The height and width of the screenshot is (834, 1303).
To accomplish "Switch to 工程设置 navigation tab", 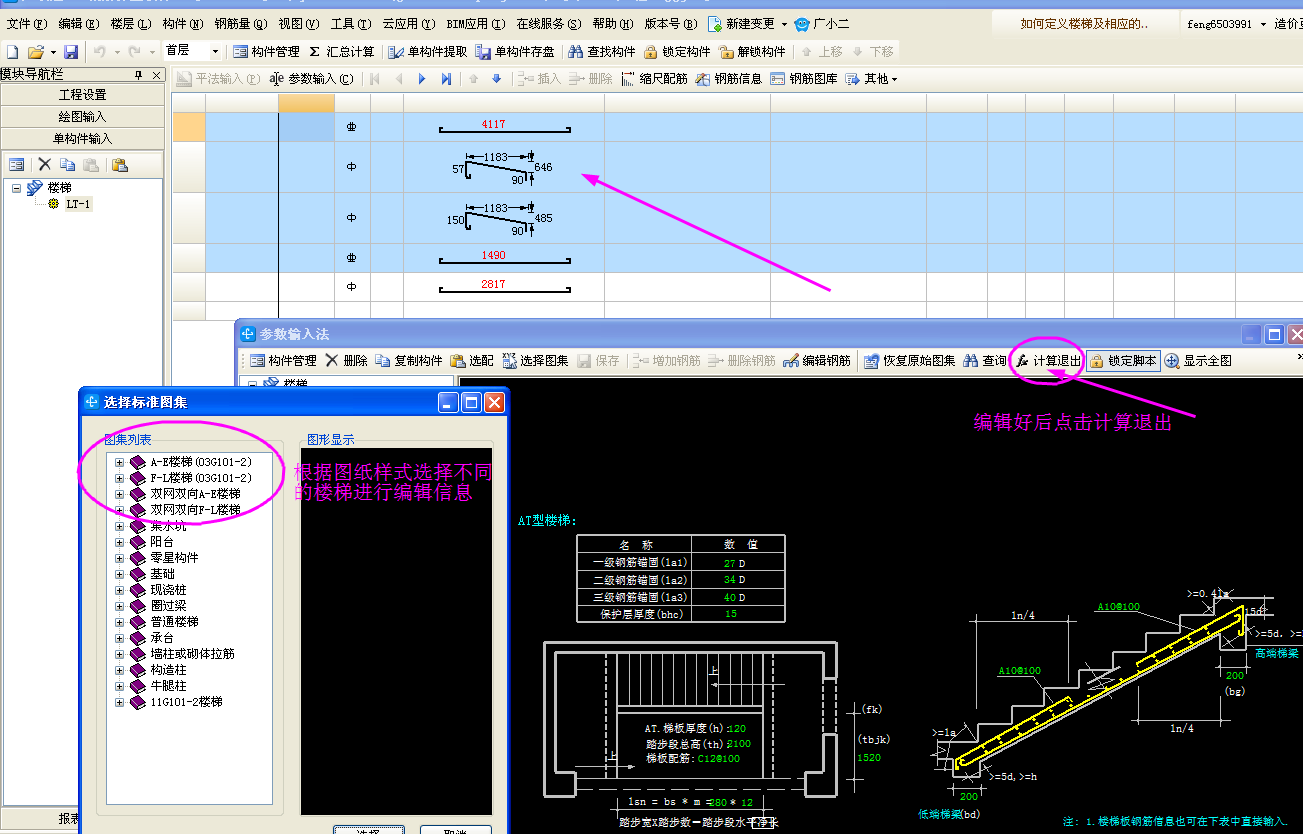I will click(x=82, y=95).
